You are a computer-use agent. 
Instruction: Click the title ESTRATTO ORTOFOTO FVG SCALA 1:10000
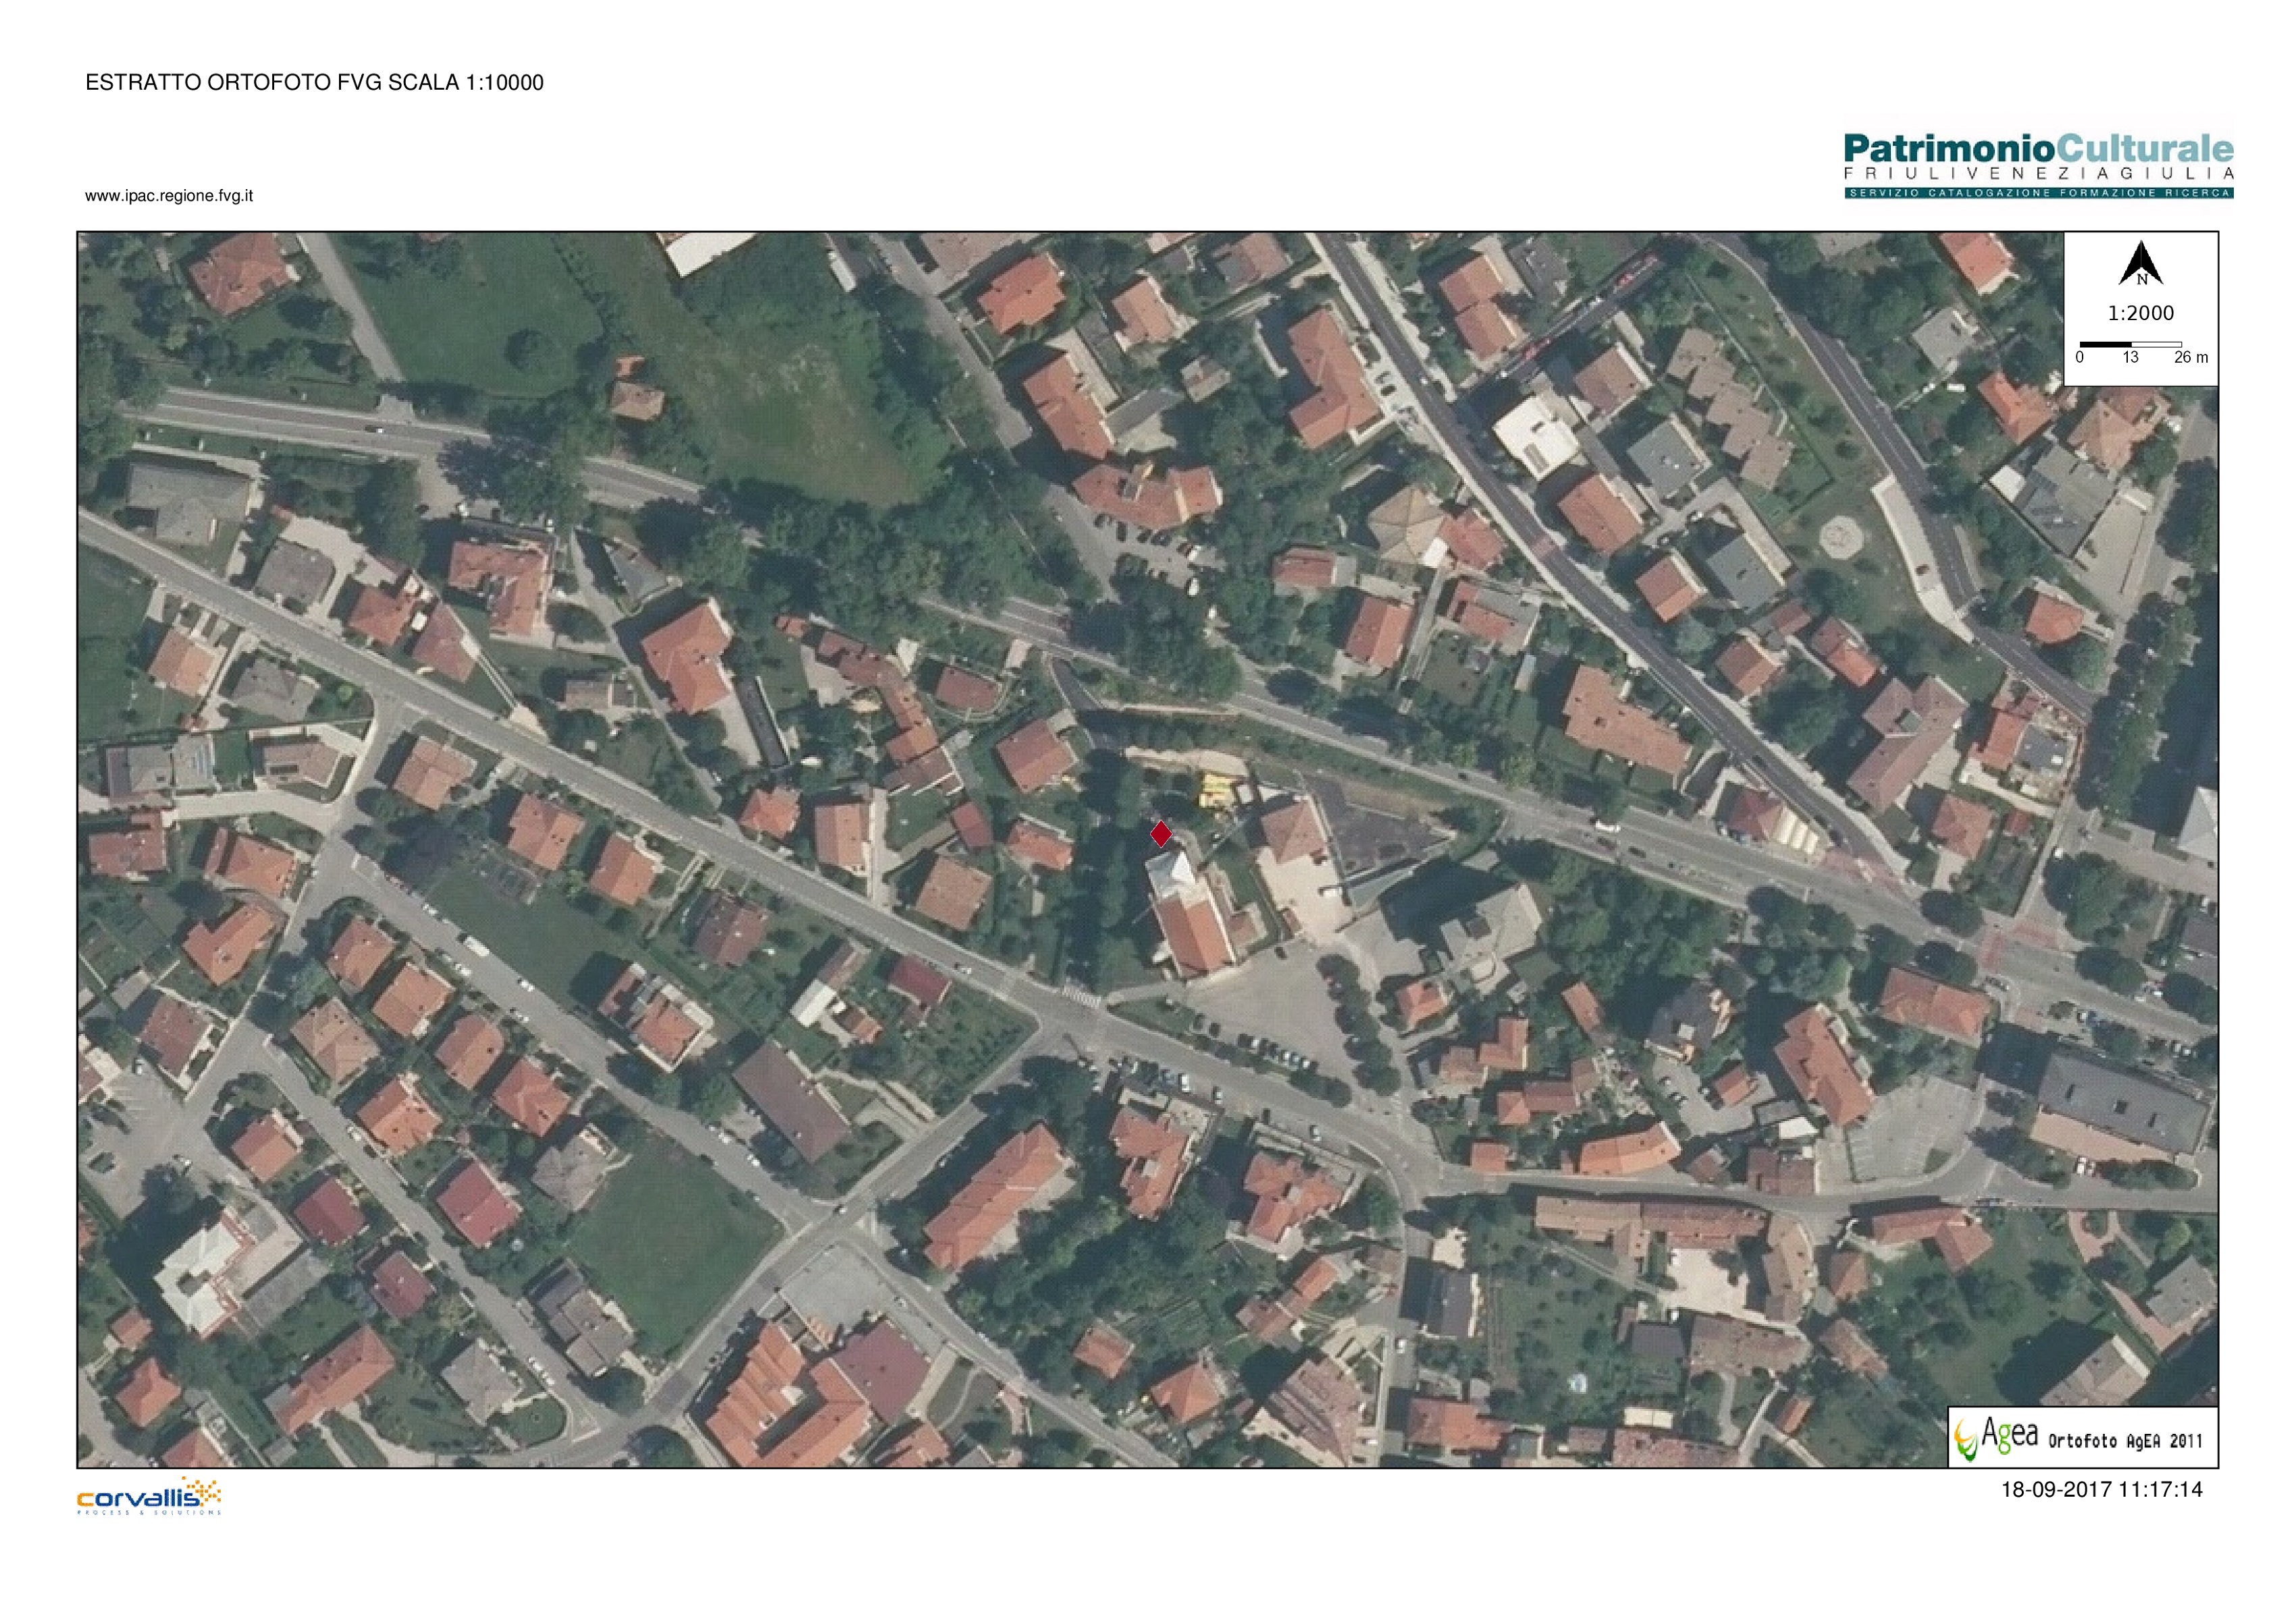point(315,83)
